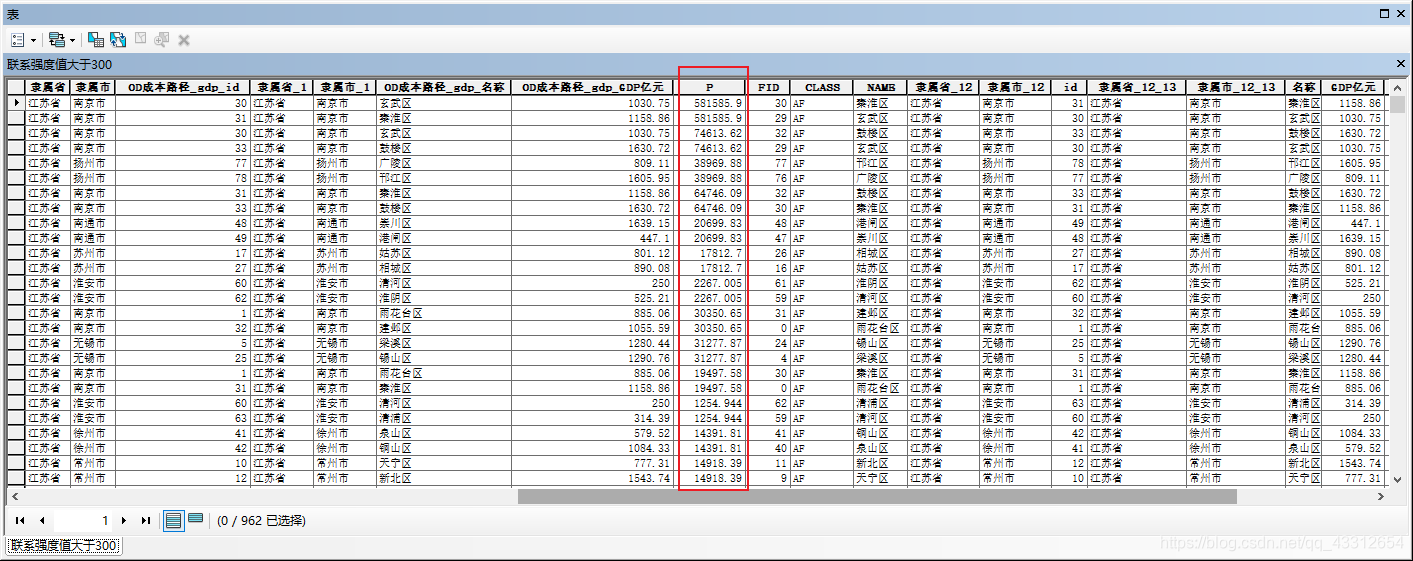The image size is (1413, 561).
Task: Click the 隶属市_12_13 column header
Action: [x=1236, y=88]
